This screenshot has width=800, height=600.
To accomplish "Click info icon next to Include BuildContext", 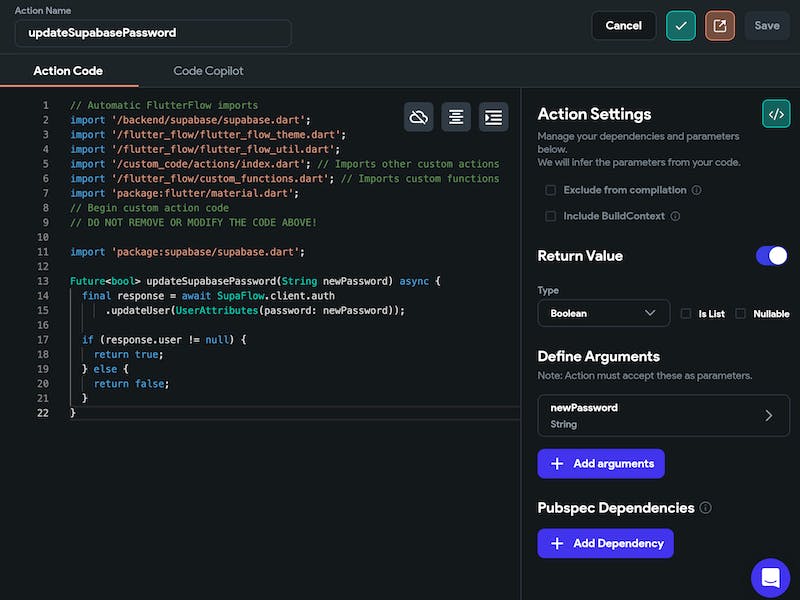I will tap(675, 216).
